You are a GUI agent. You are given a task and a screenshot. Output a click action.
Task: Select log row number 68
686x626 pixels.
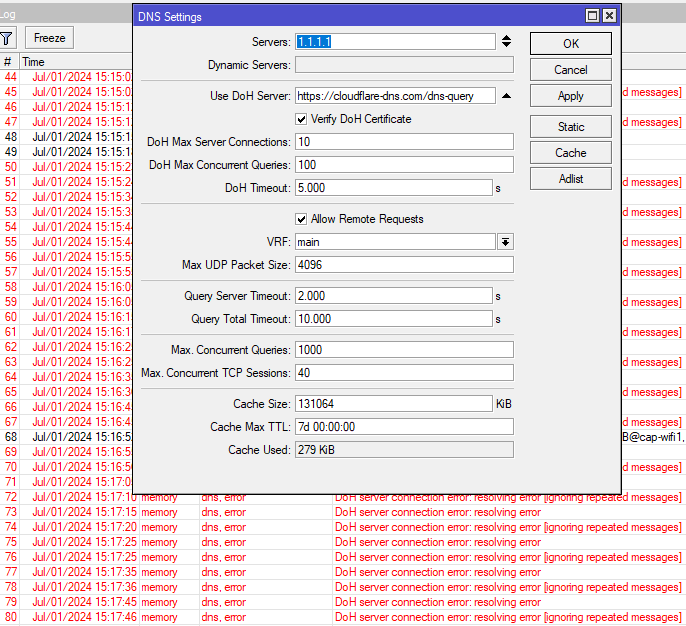10,437
